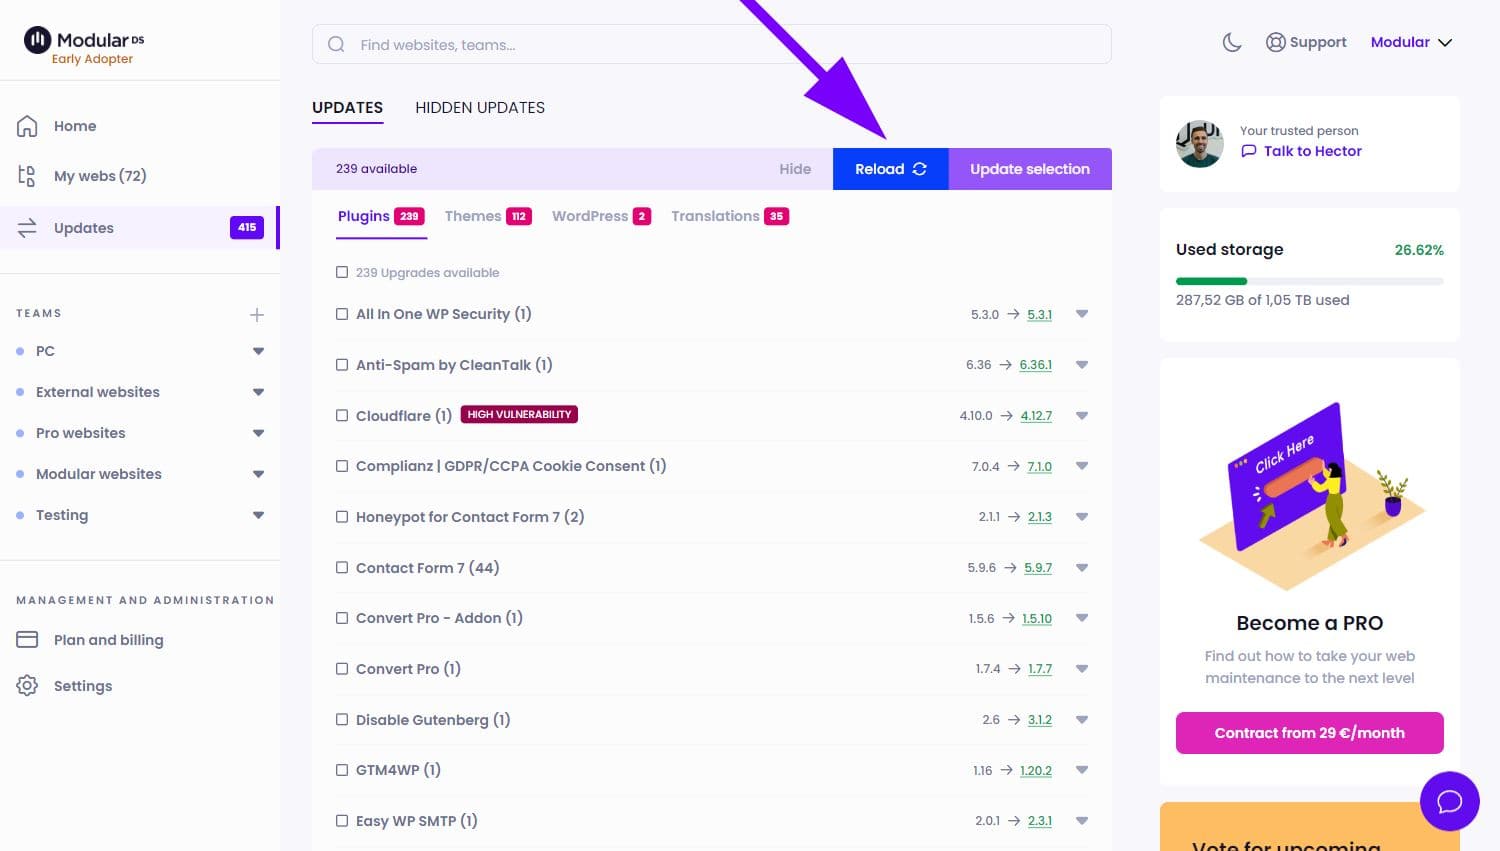Open the WordPress tab

click(601, 216)
